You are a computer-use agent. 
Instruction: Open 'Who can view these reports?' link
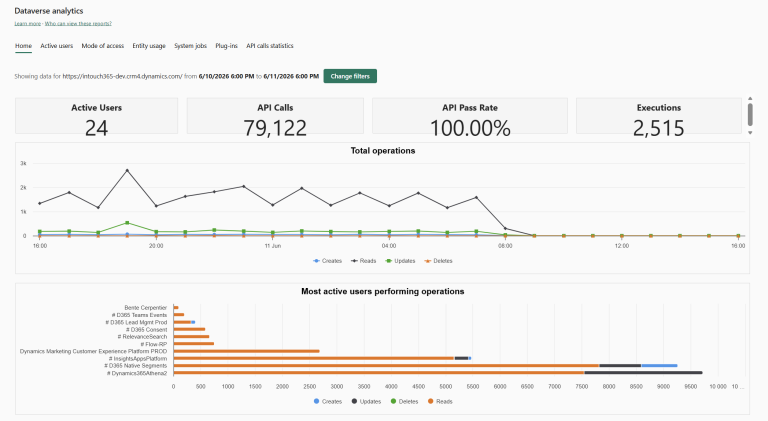tap(78, 23)
